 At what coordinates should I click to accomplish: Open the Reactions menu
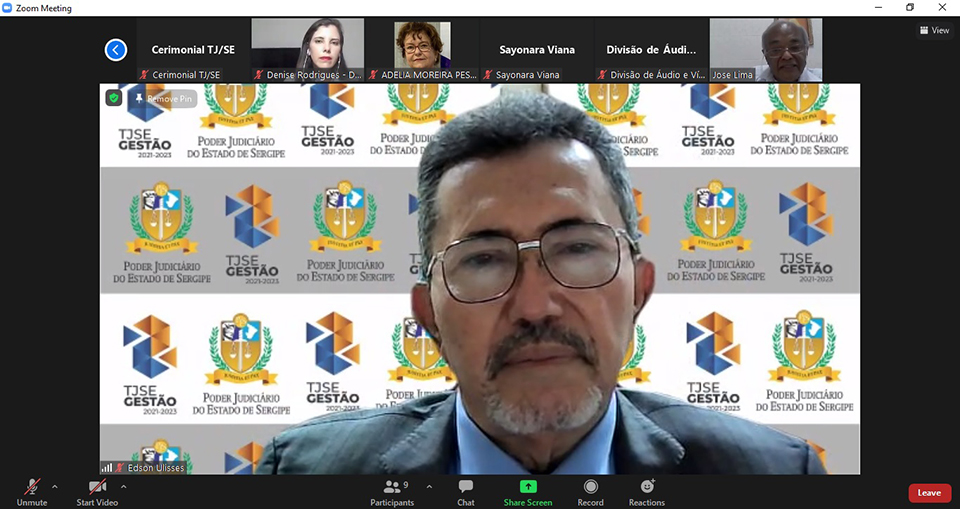click(646, 488)
